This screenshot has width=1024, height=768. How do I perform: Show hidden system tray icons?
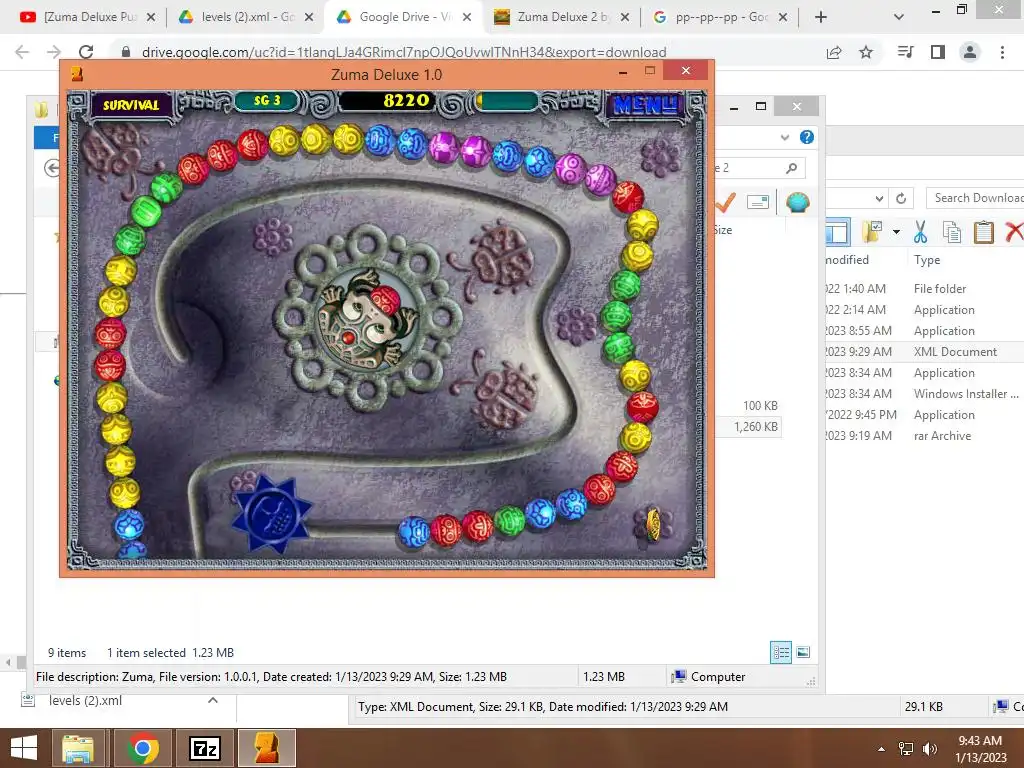[882, 749]
